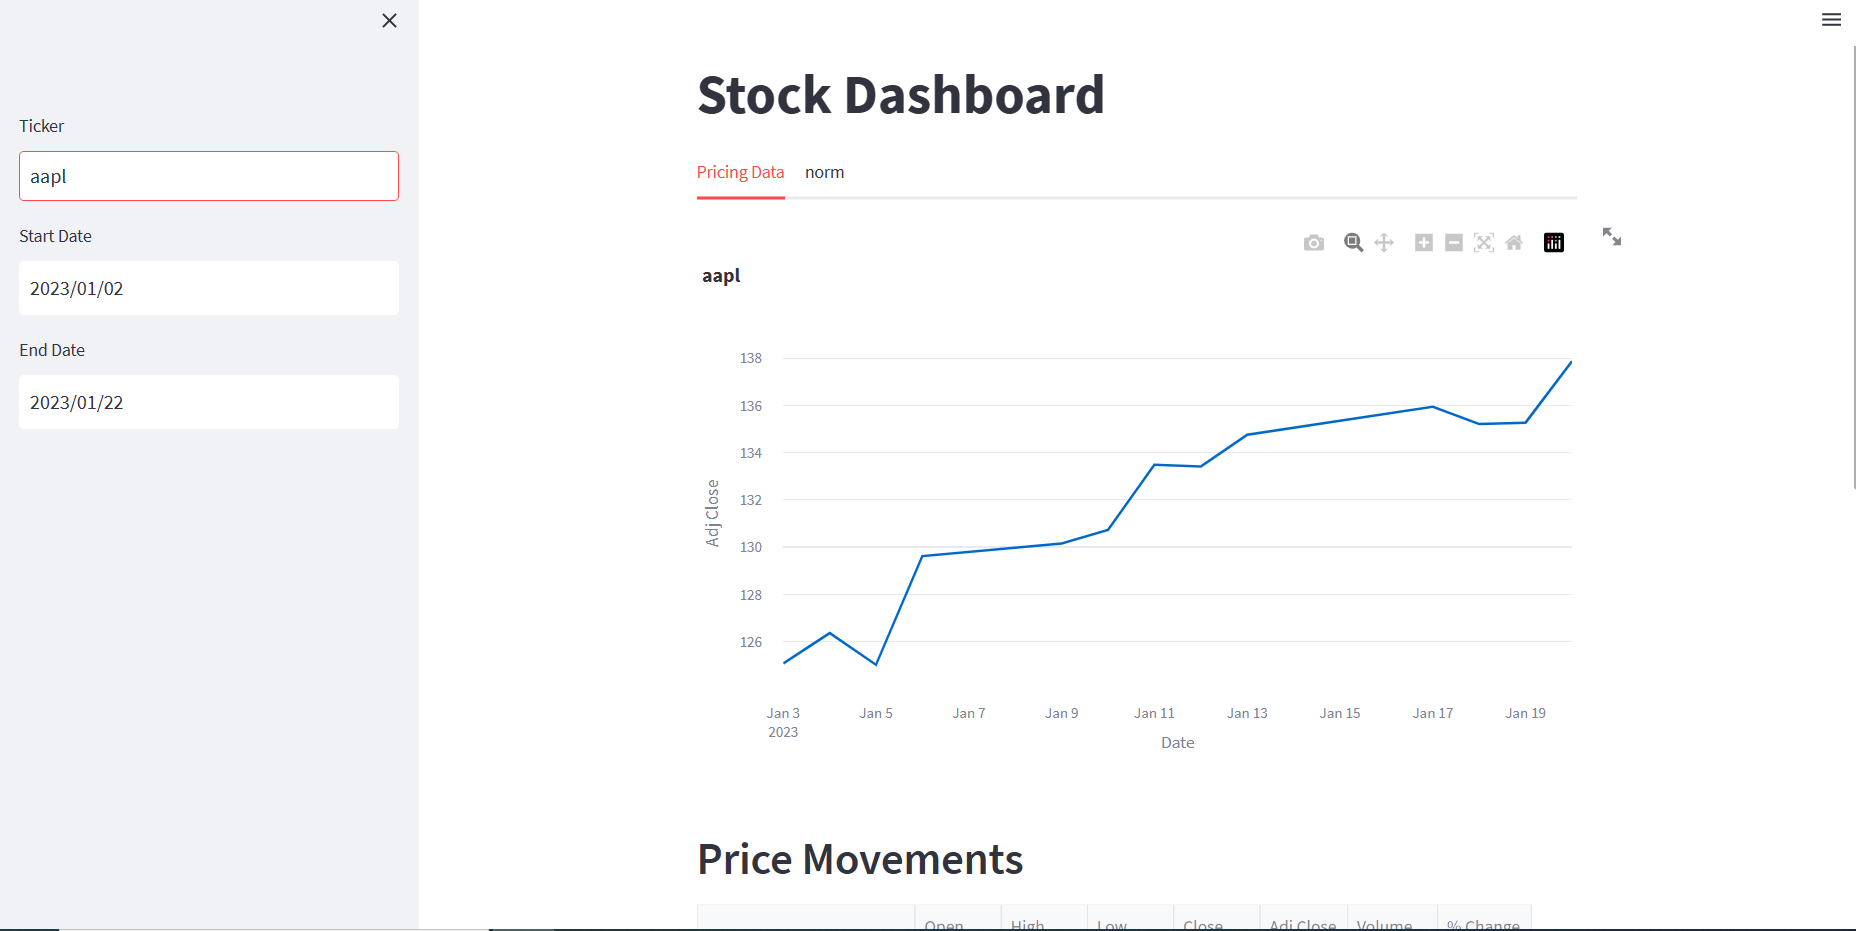The image size is (1856, 931).
Task: Open the Start Date calendar picker
Action: 208,288
